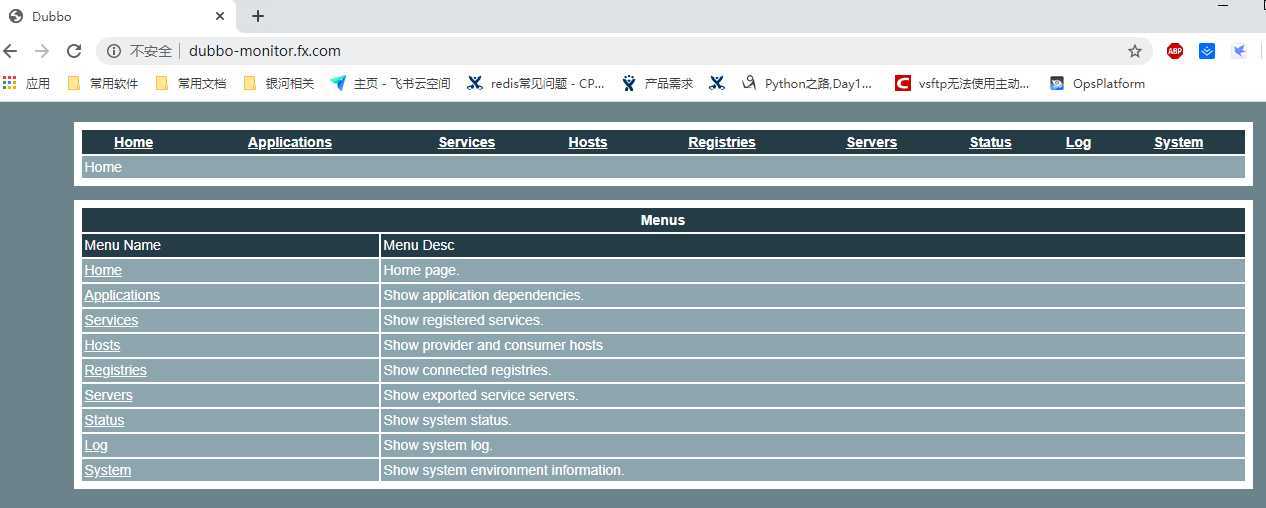Open the 常用软件 bookmarks folder
Viewport: 1266px width, 508px height.
103,84
